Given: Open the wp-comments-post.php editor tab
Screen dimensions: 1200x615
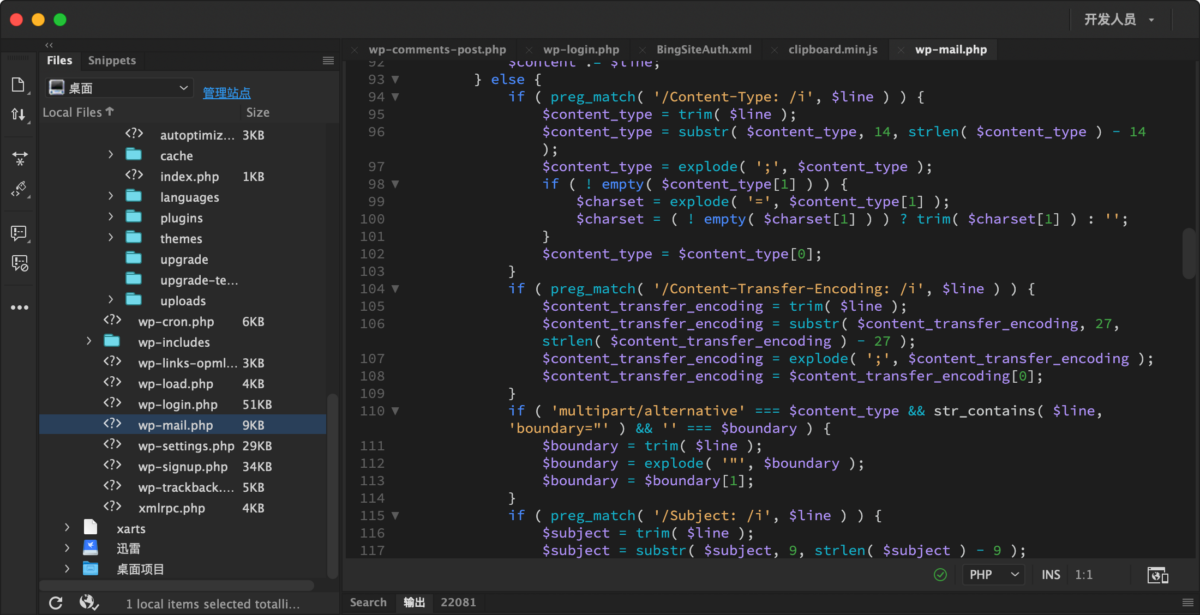Looking at the screenshot, I should point(437,50).
